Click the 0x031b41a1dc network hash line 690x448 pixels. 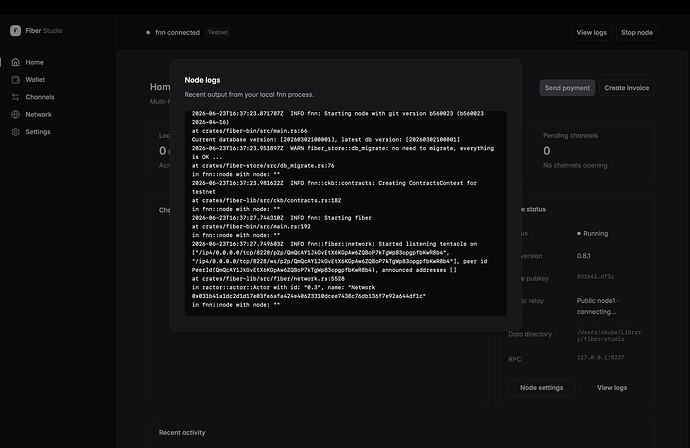tap(309, 296)
